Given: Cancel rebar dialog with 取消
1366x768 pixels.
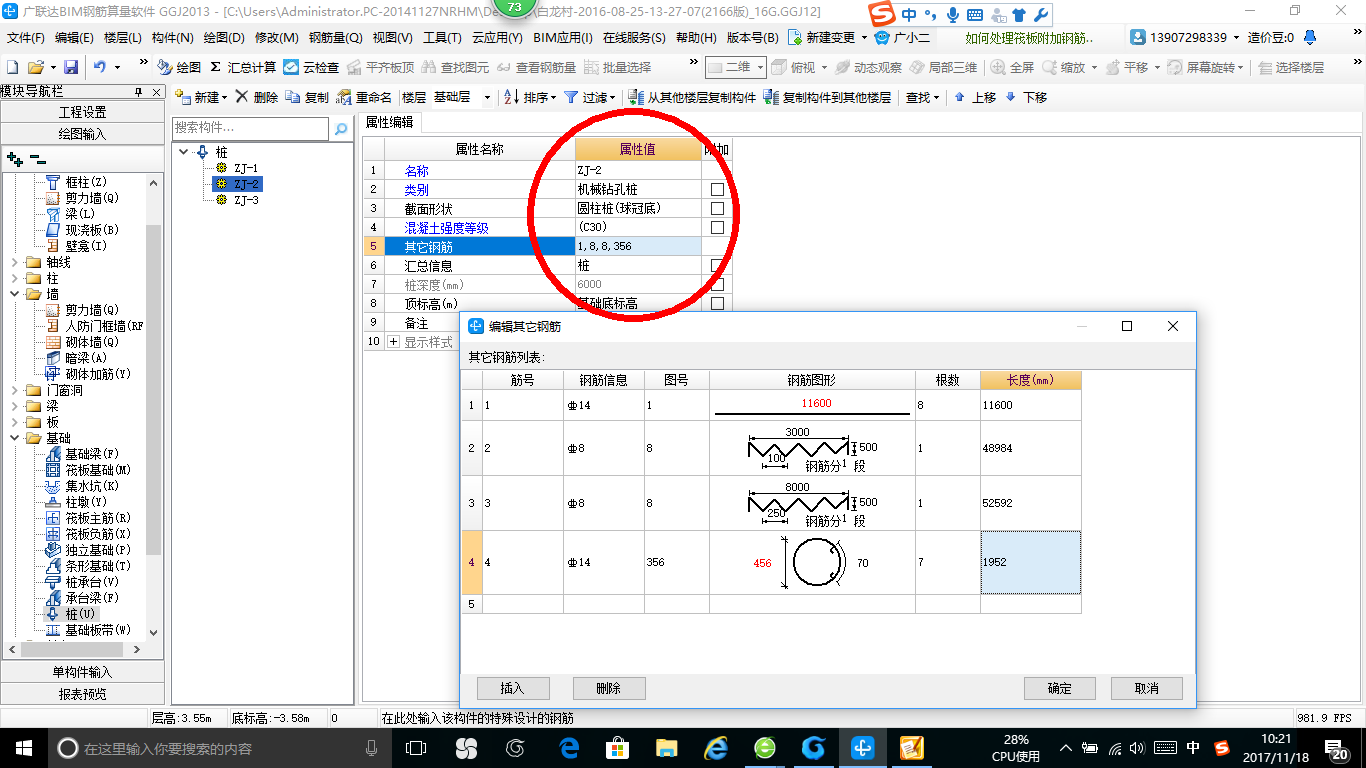Looking at the screenshot, I should pyautogui.click(x=1146, y=688).
